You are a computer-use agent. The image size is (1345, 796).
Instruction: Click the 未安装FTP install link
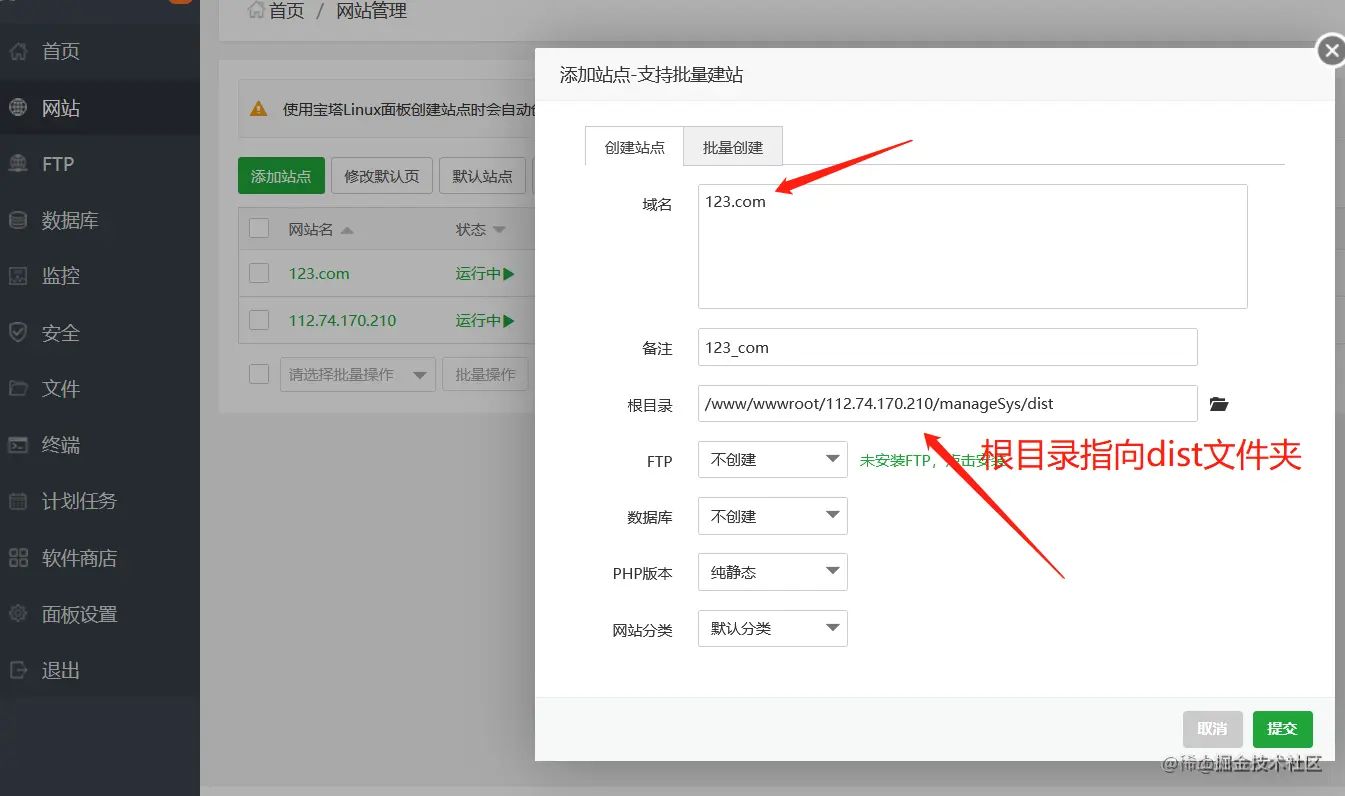[907, 460]
